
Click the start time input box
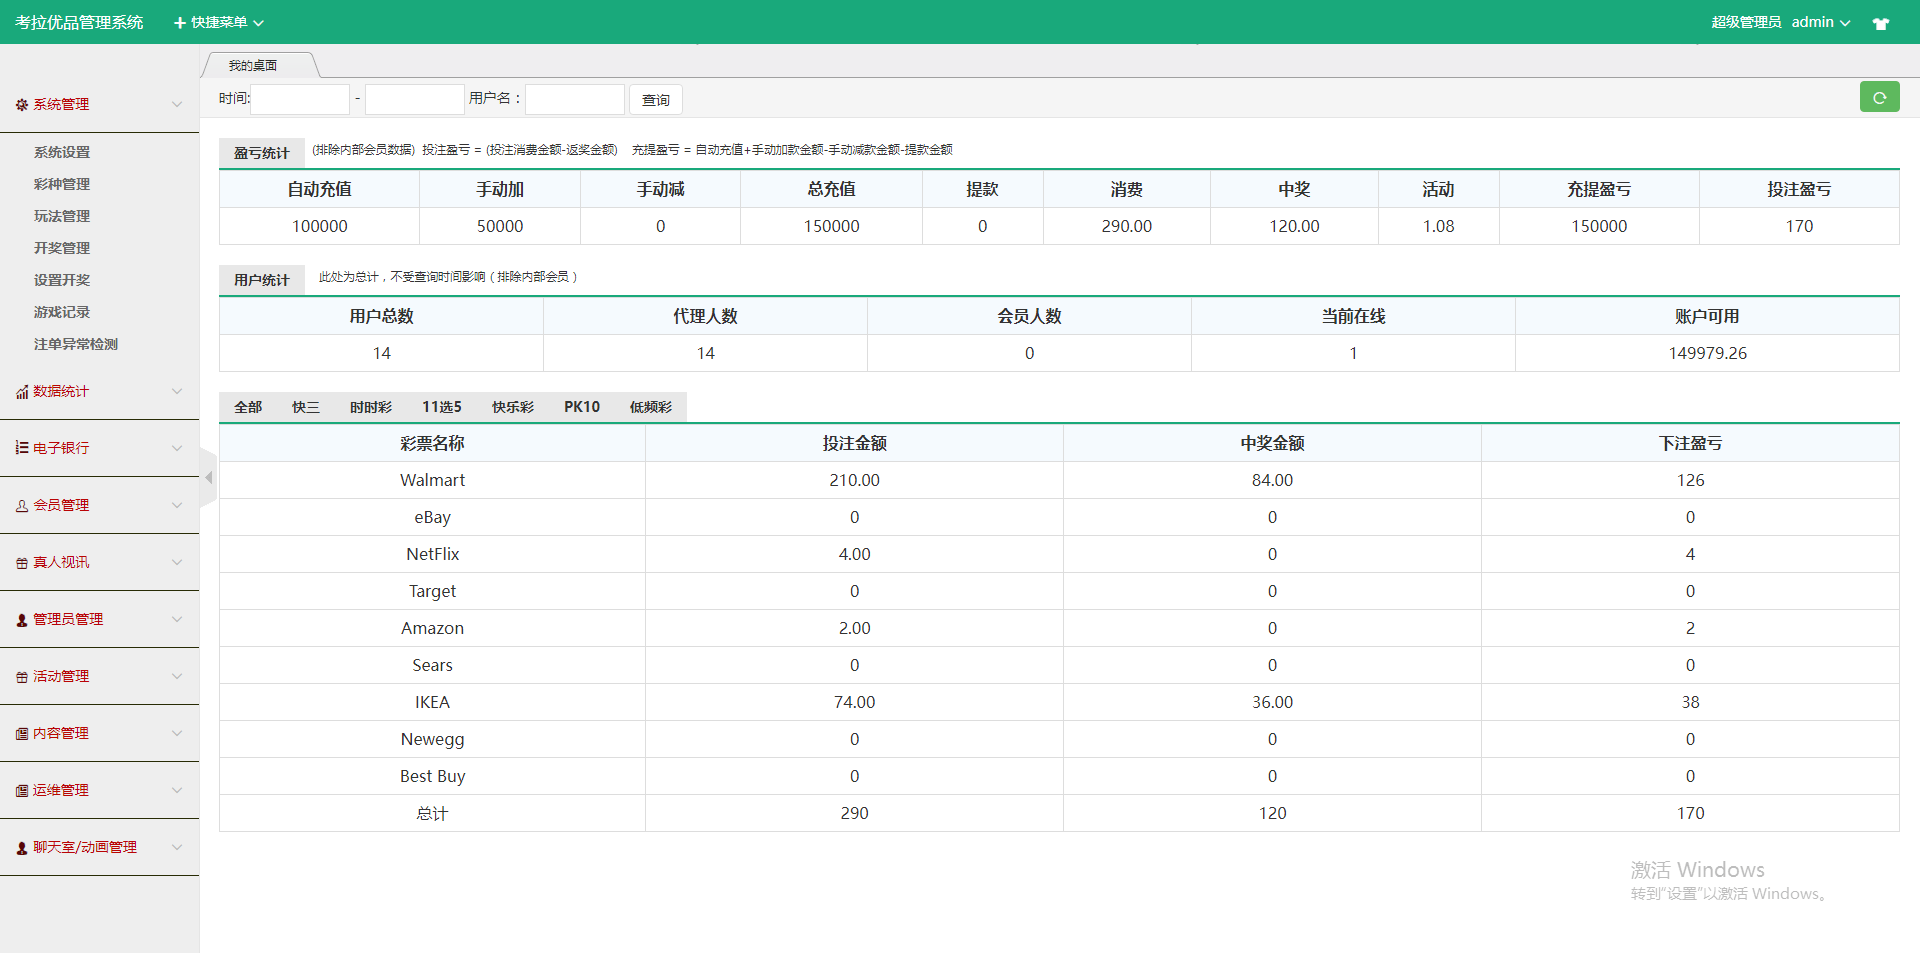point(300,99)
